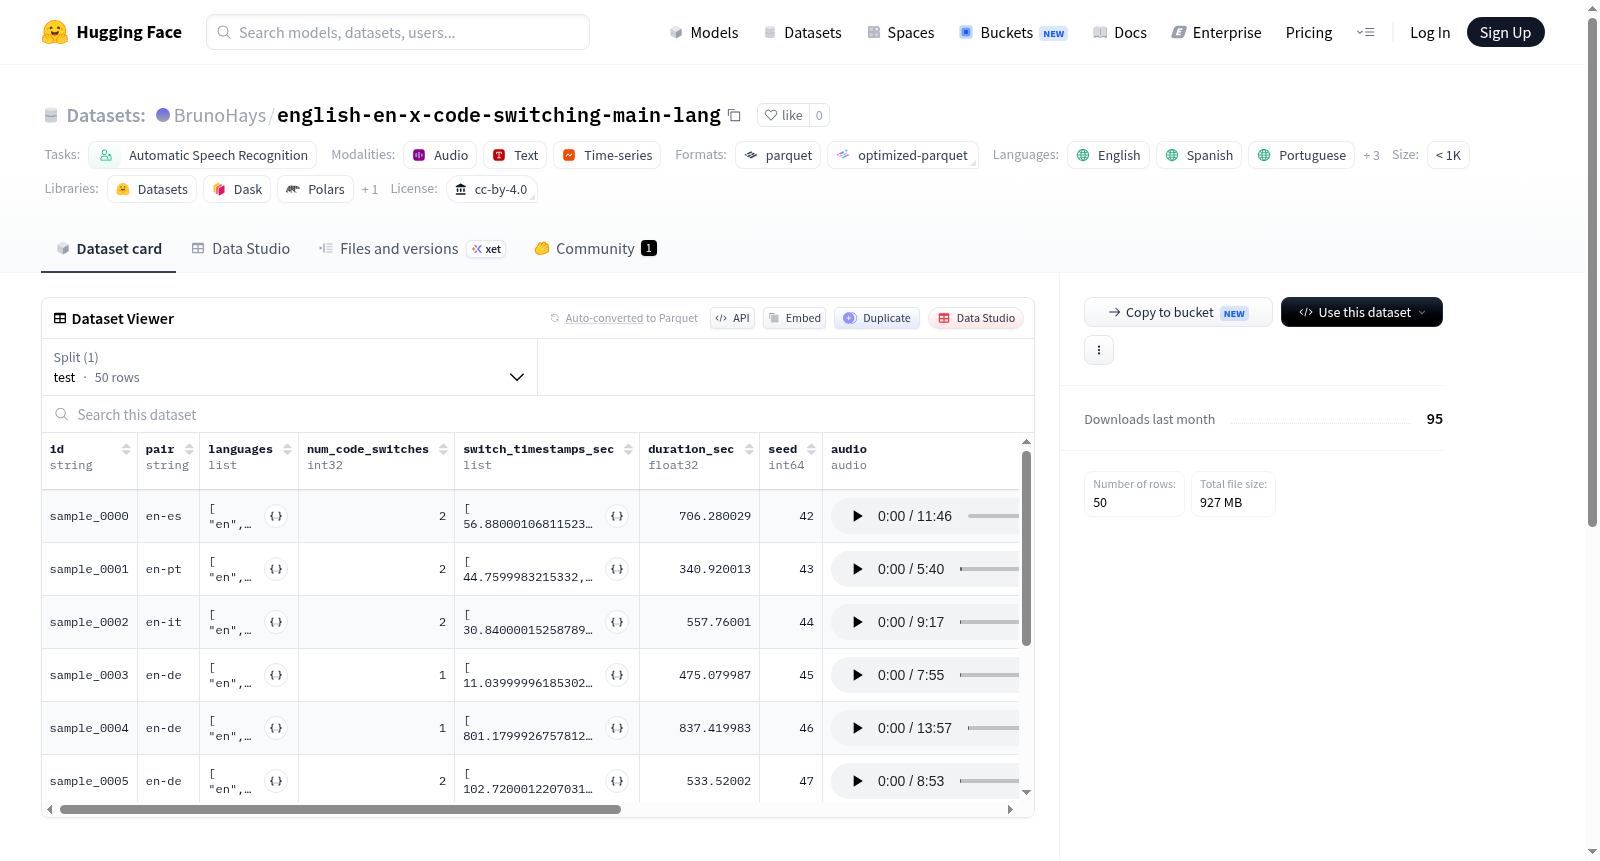Screen dimensions: 1600x861
Task: Expand languages list cell for sample_0003
Action: (x=276, y=675)
